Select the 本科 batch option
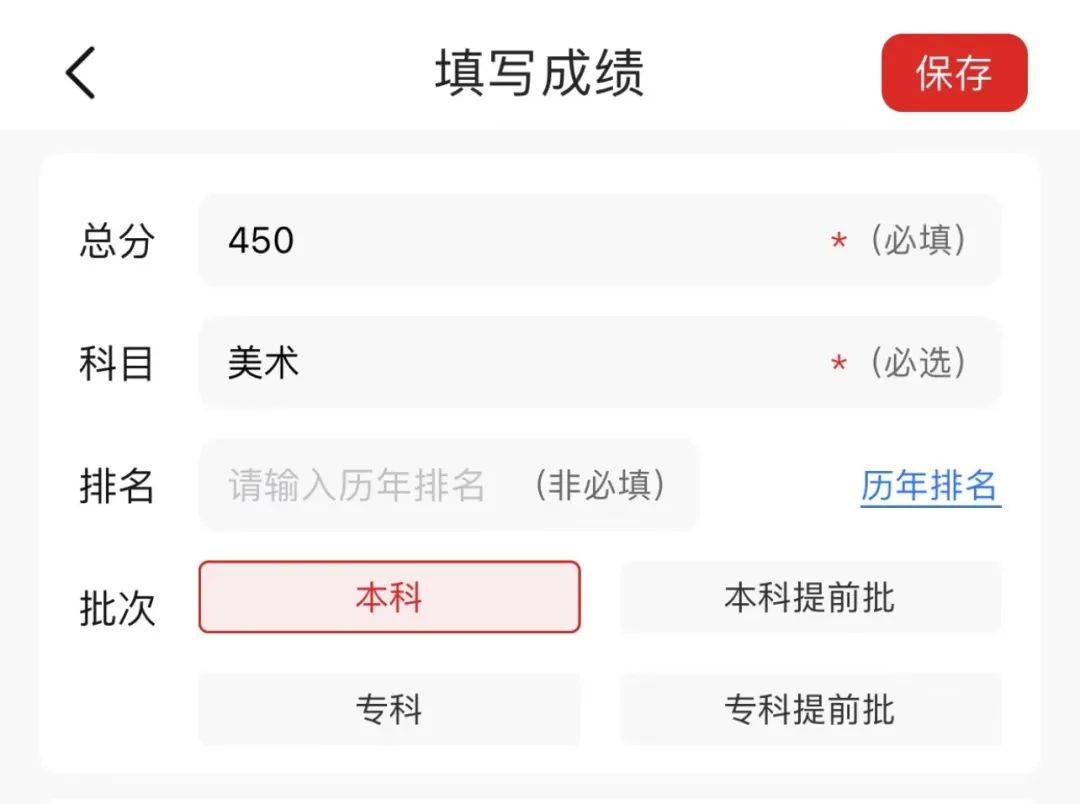The image size is (1080, 804). click(x=389, y=597)
